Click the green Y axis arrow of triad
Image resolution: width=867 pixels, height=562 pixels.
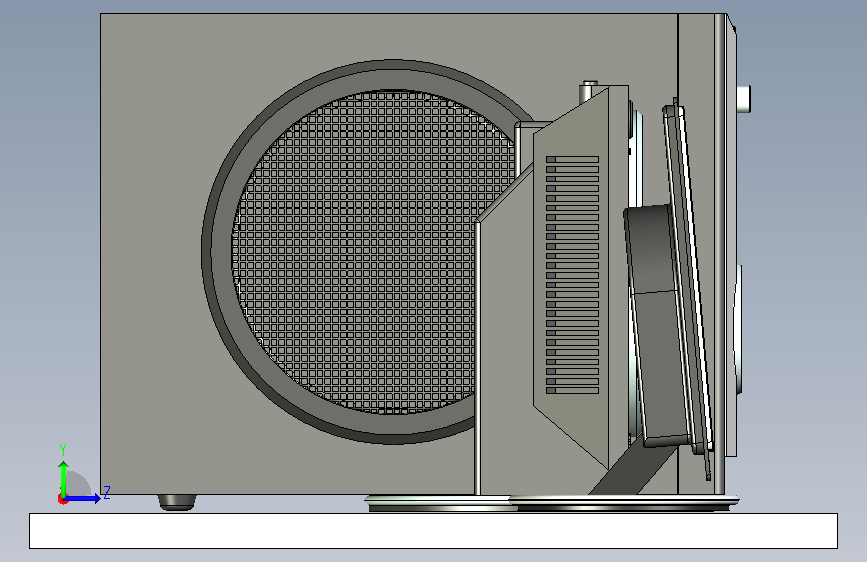pyautogui.click(x=64, y=479)
